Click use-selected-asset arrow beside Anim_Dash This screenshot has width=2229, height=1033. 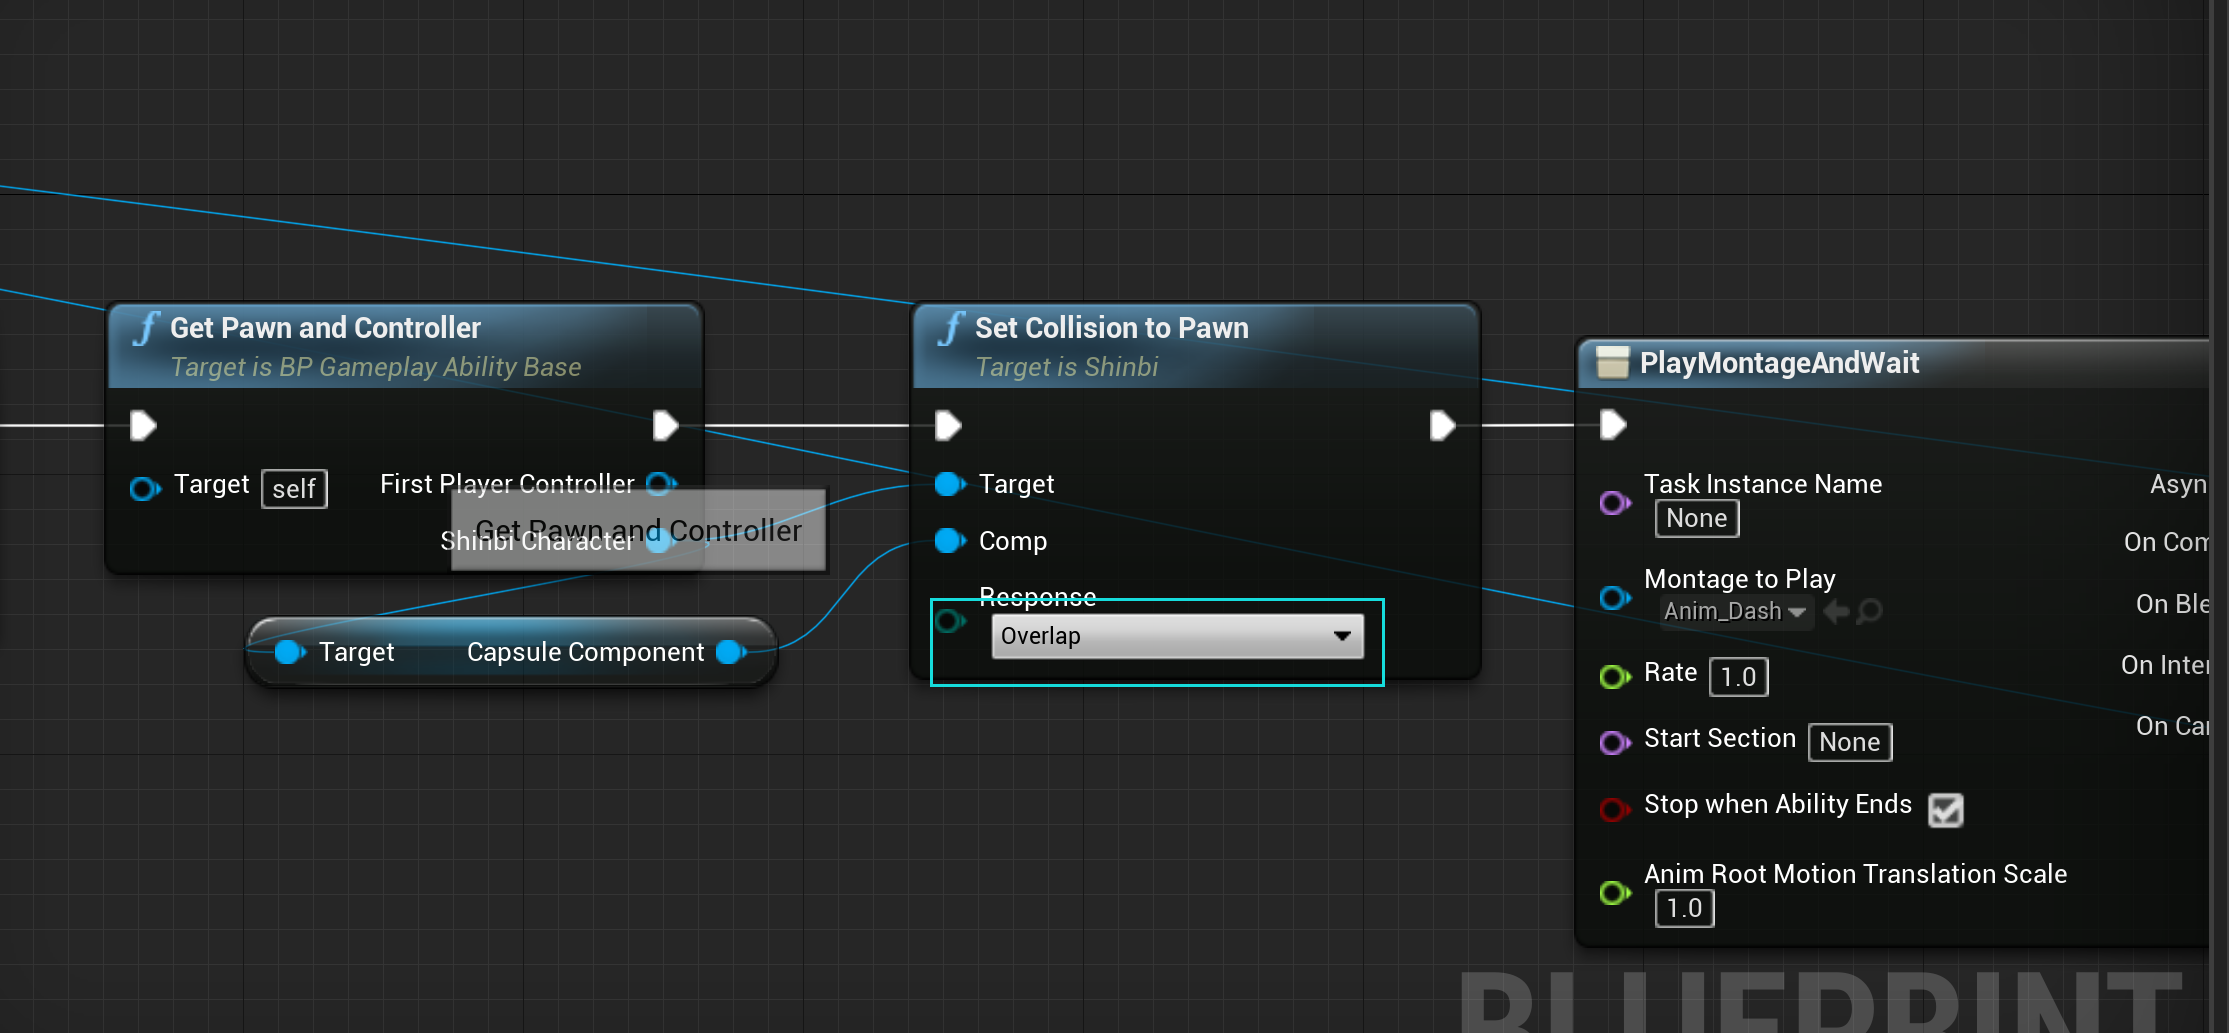pos(1837,611)
